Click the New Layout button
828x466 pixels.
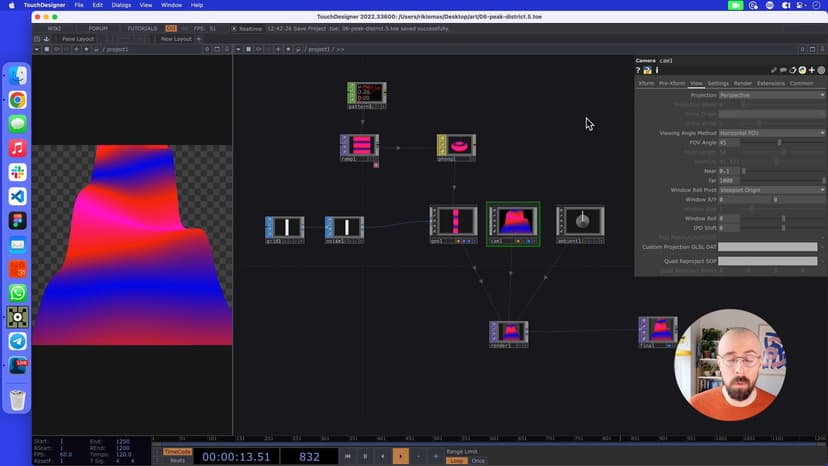(175, 39)
